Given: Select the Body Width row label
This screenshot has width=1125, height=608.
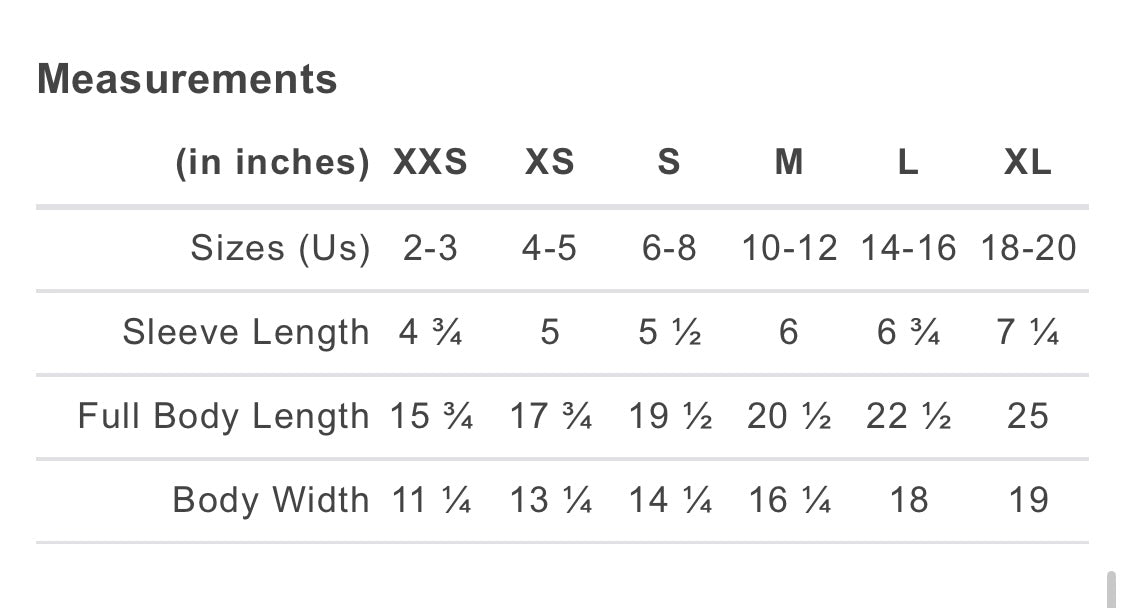Looking at the screenshot, I should tap(270, 500).
